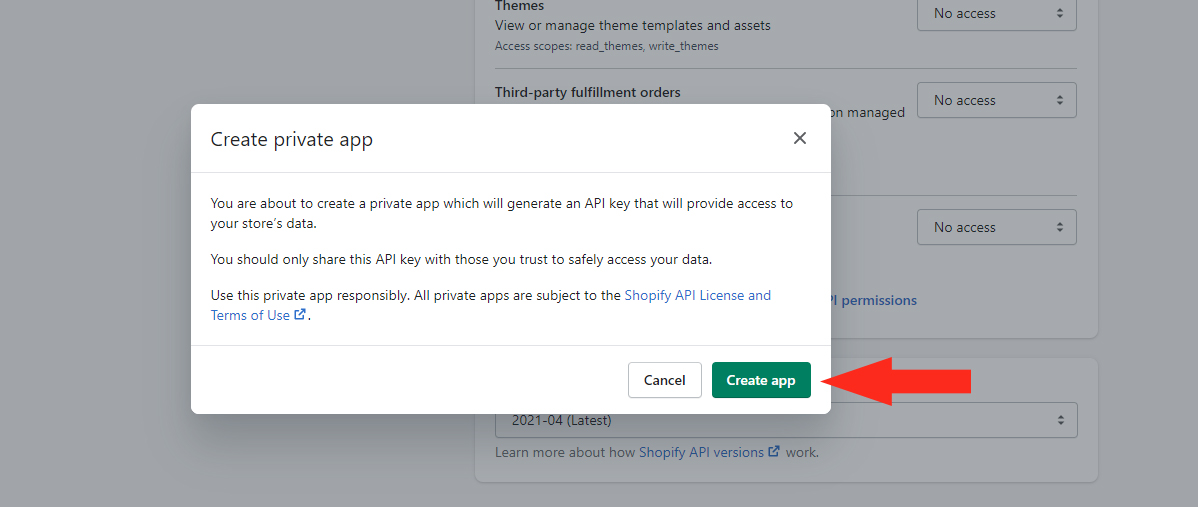Click the green Create app button
The image size is (1198, 507).
[x=761, y=380]
